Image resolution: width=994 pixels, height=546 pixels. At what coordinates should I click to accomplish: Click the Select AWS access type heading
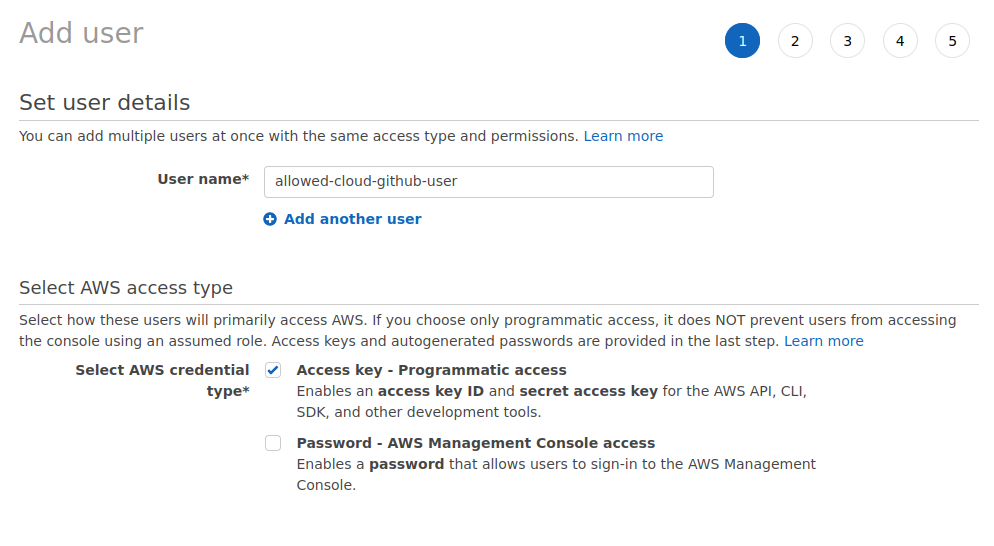click(x=126, y=288)
